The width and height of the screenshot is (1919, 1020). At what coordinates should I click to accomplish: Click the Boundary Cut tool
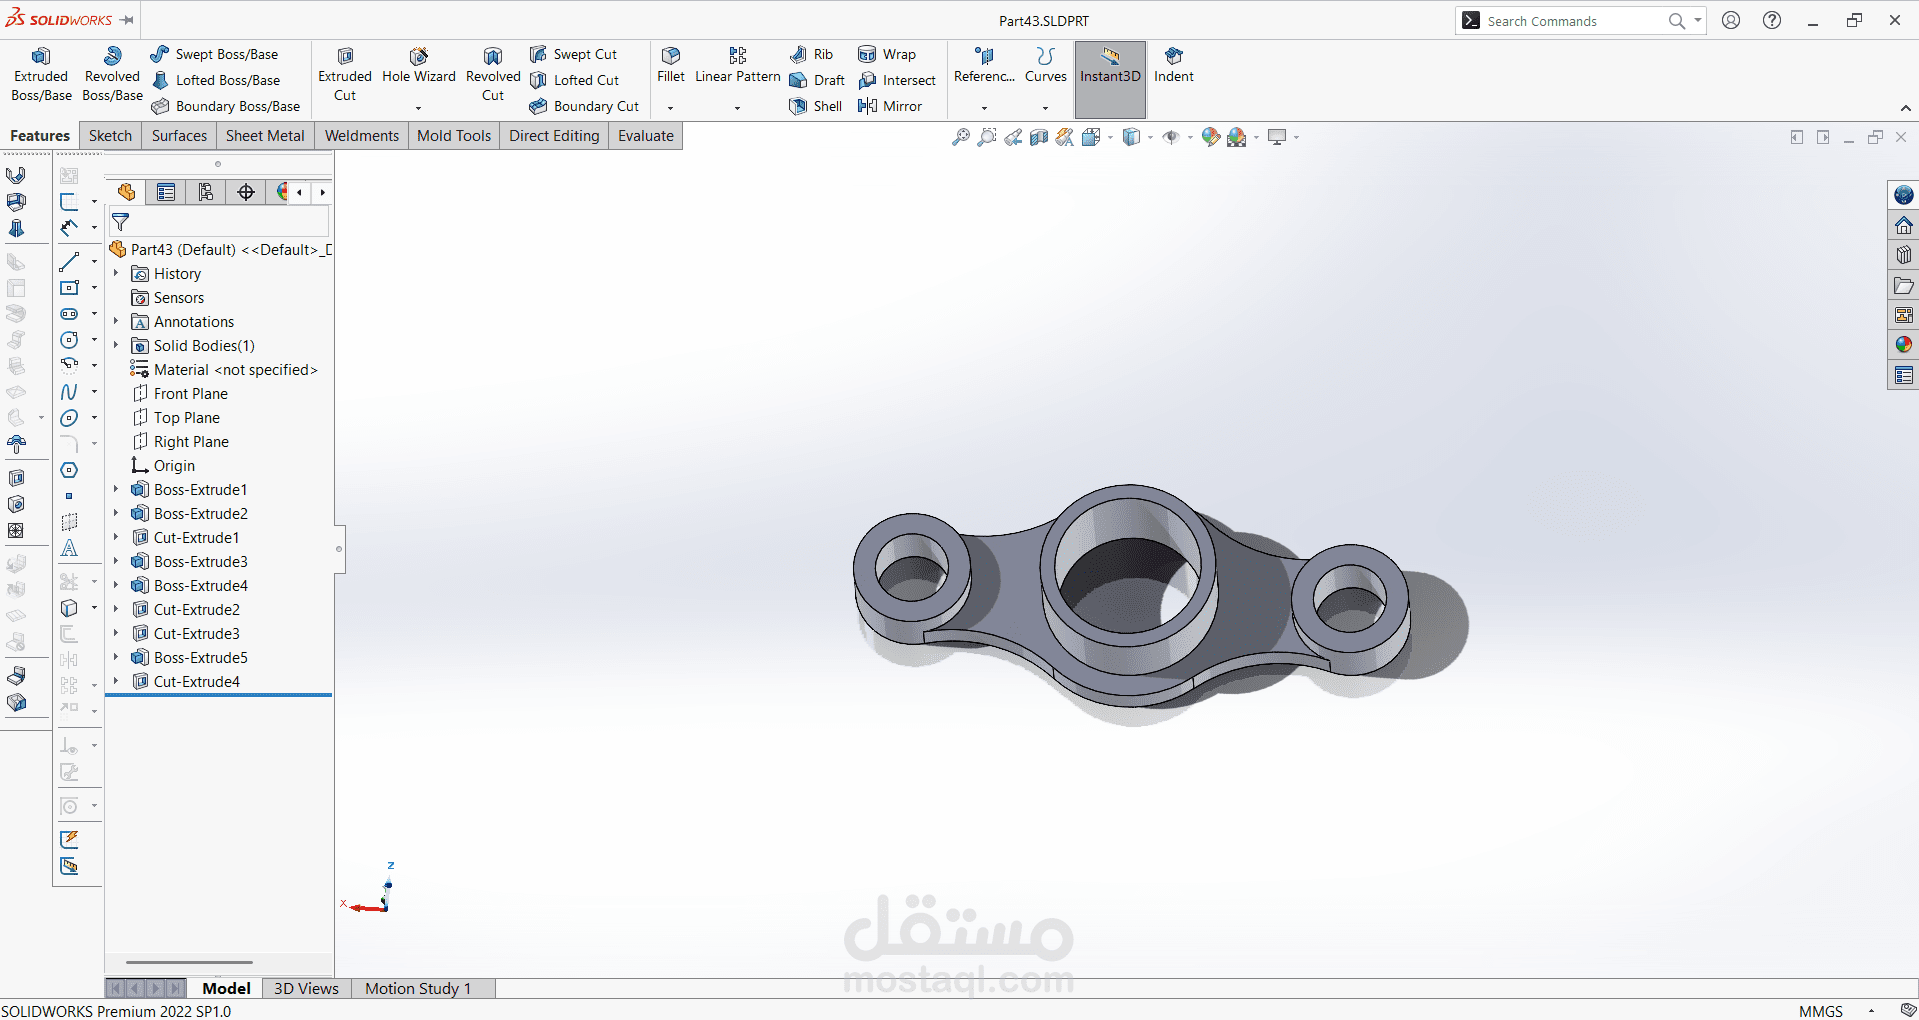pos(585,106)
